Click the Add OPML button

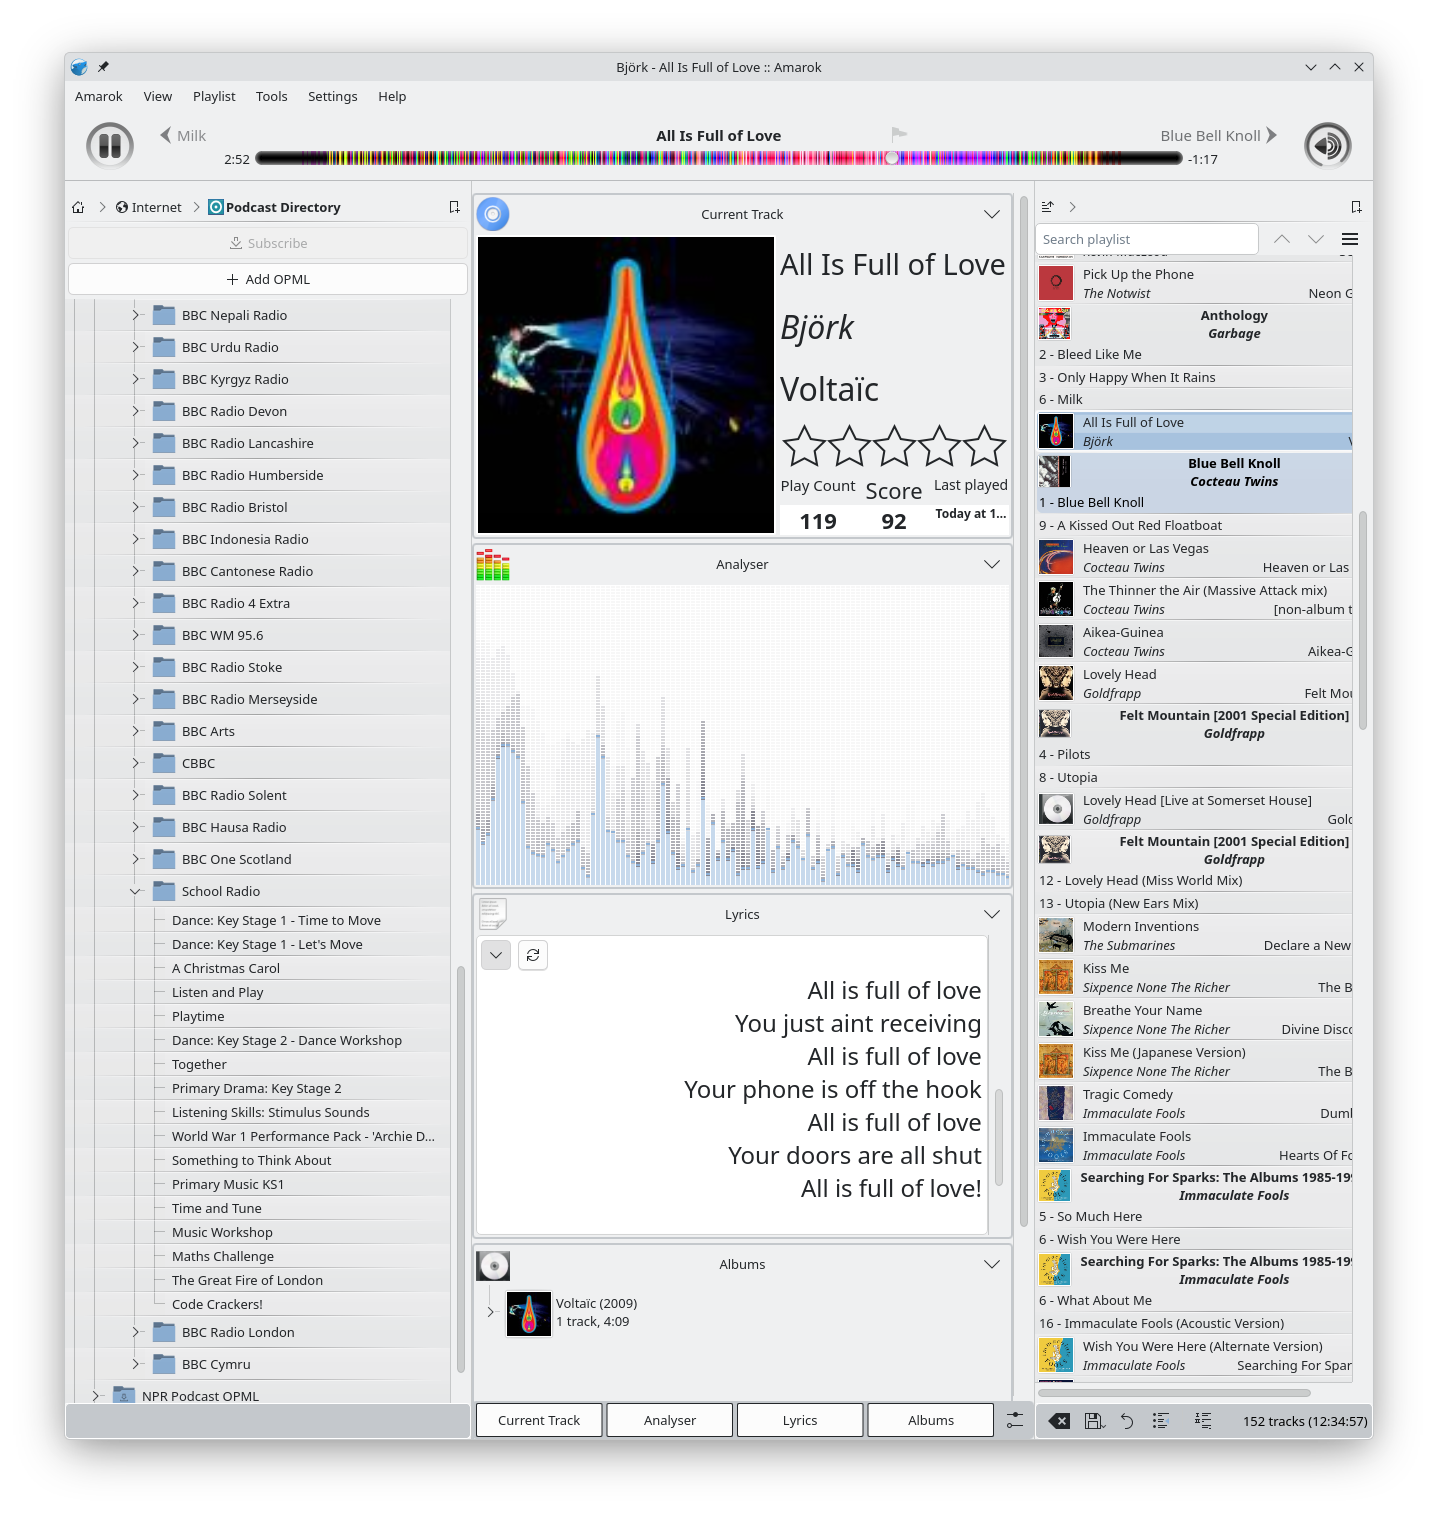click(268, 279)
